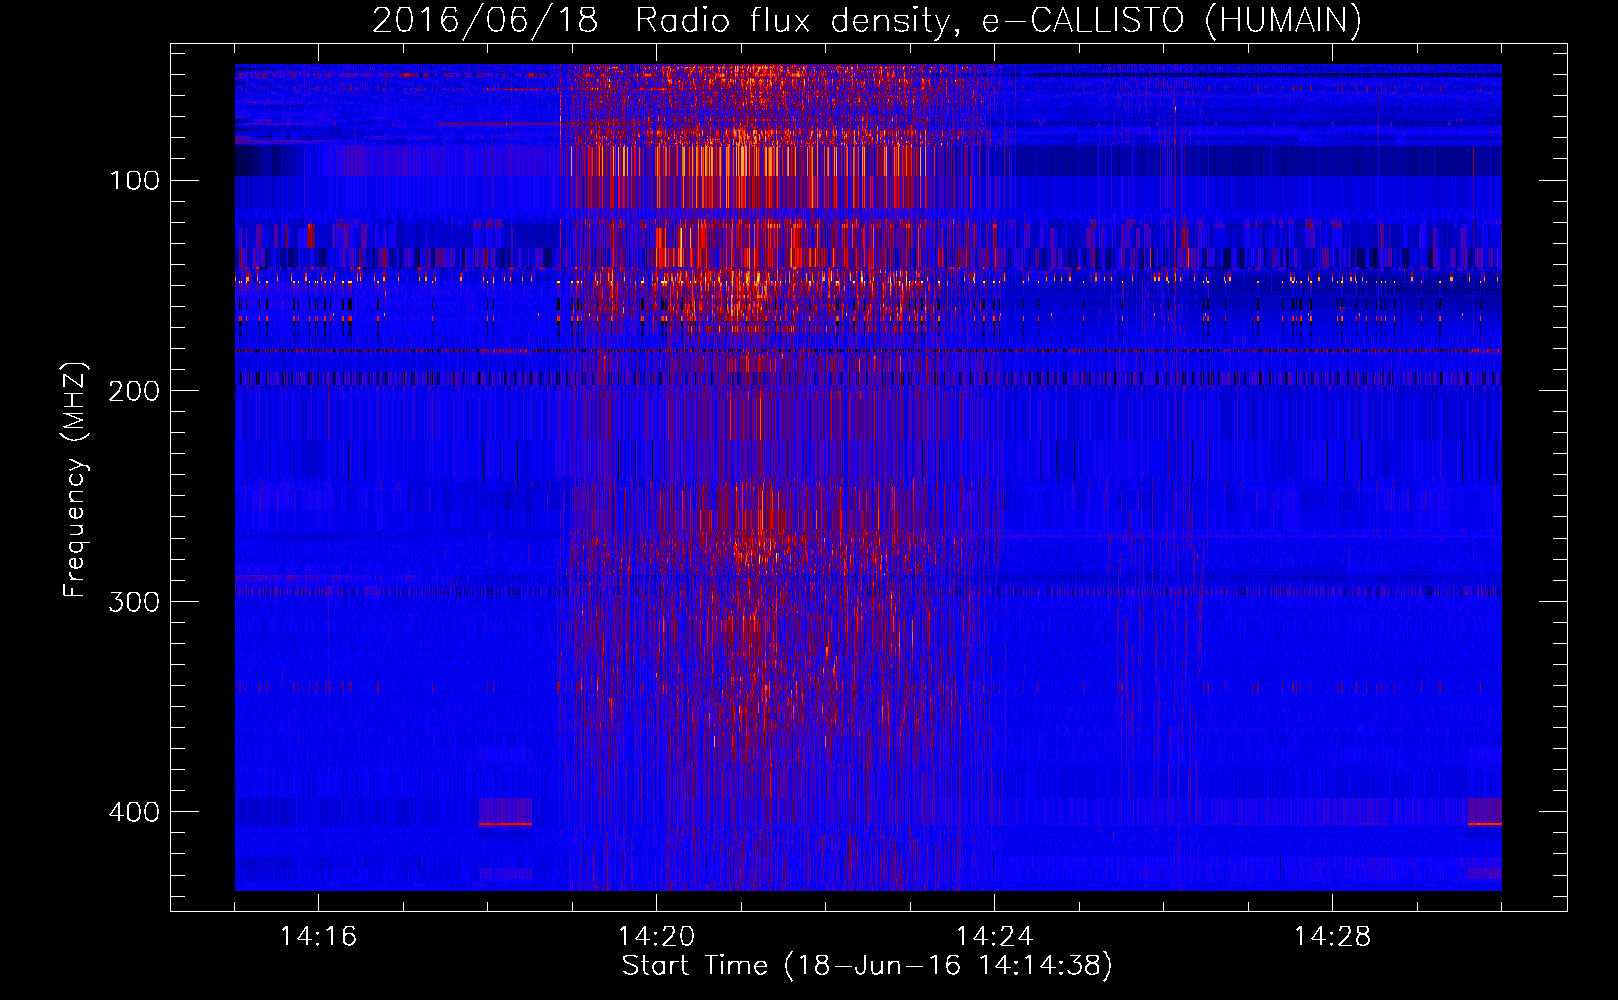Click the 14:24 time tick label

click(995, 937)
